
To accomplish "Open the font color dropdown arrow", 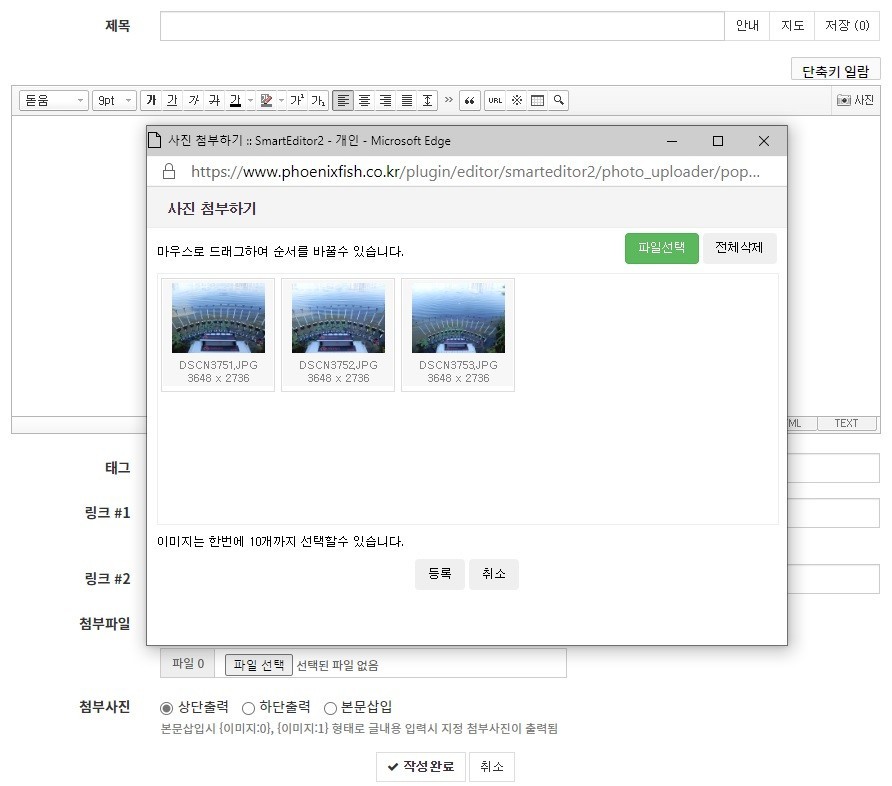I will pyautogui.click(x=250, y=101).
